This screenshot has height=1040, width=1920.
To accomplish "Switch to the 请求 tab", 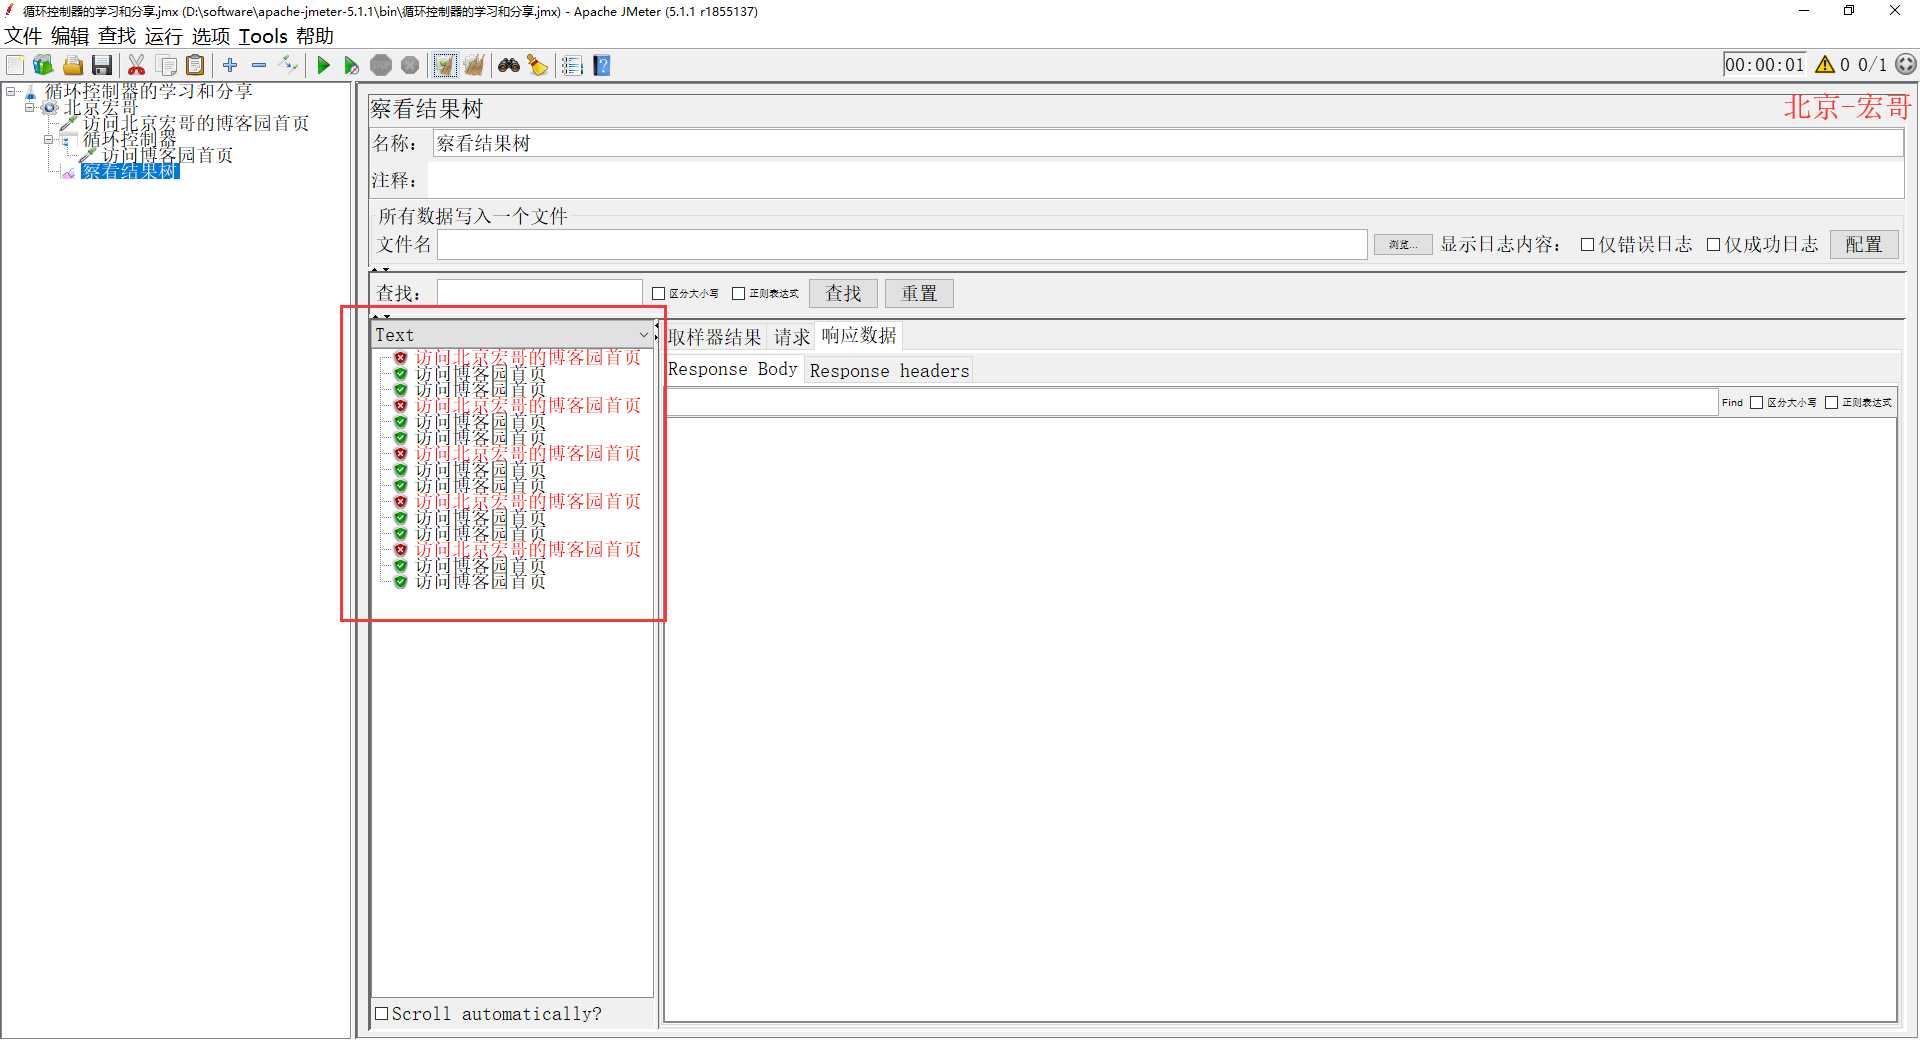I will click(792, 337).
